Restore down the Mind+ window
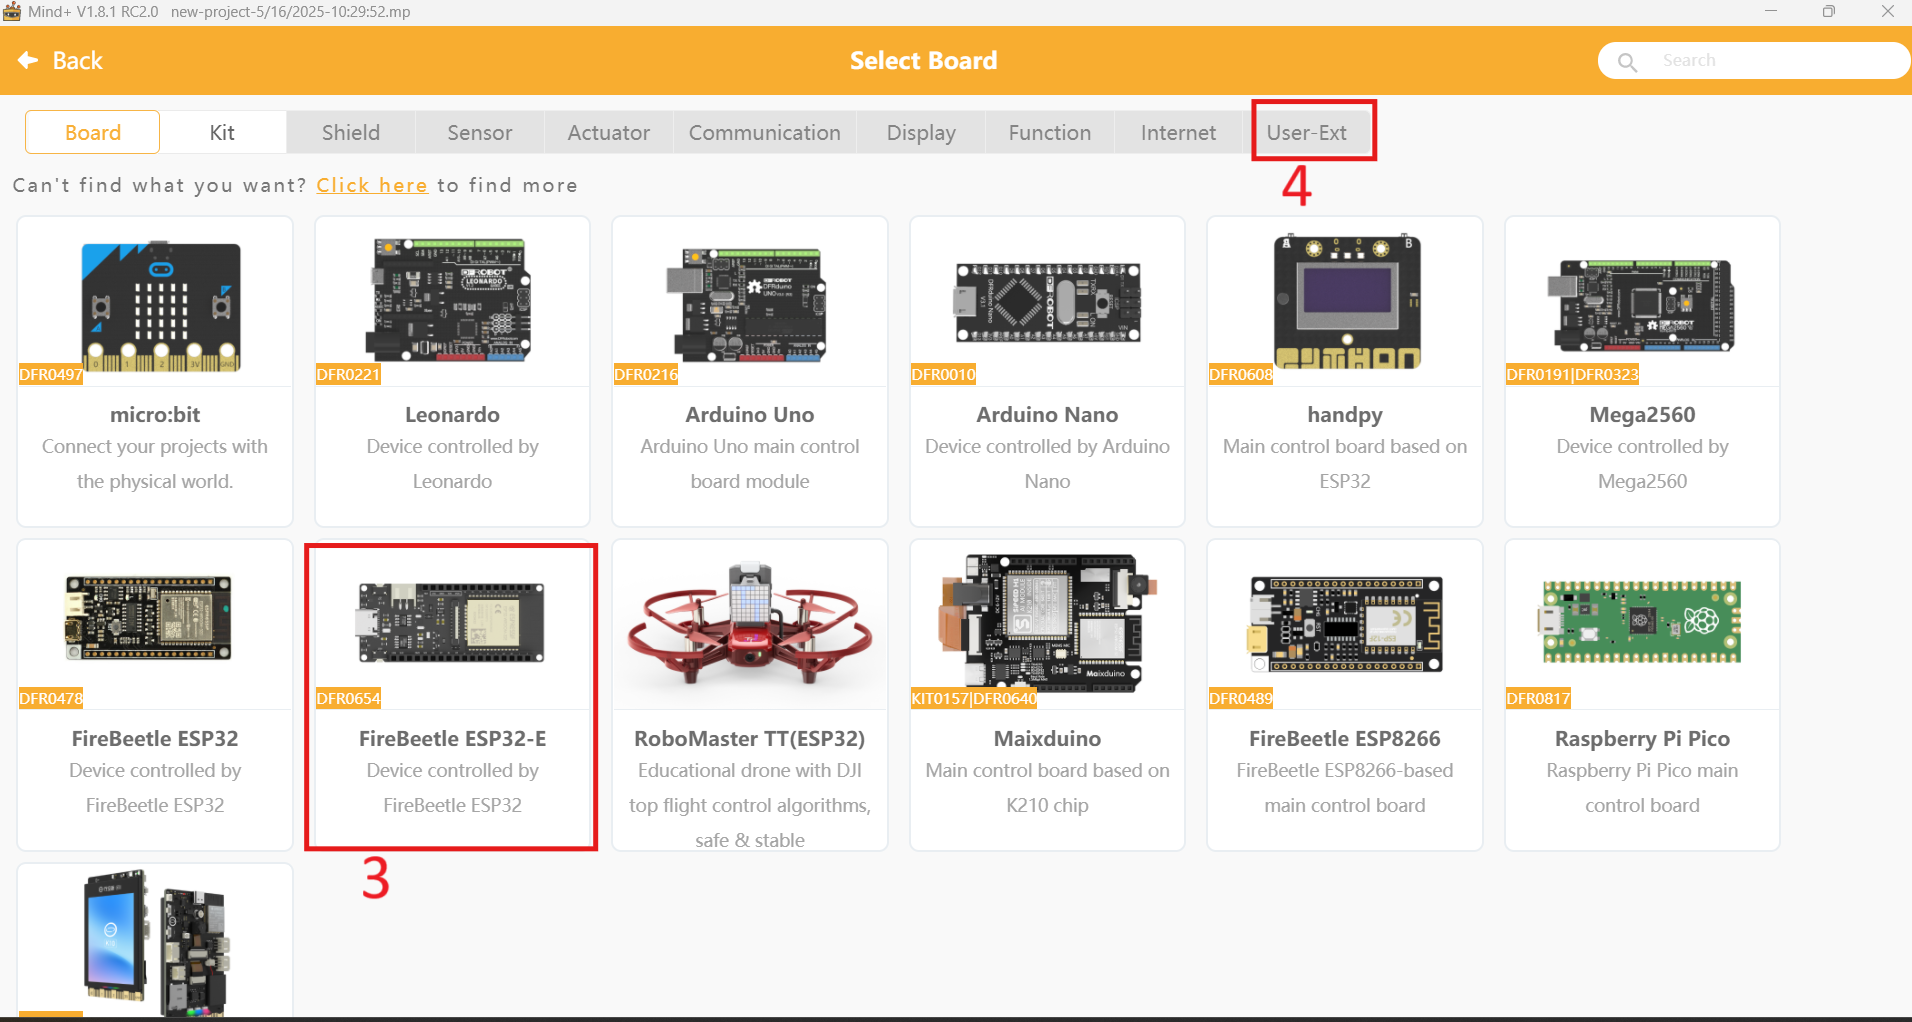Image resolution: width=1912 pixels, height=1022 pixels. [1829, 11]
